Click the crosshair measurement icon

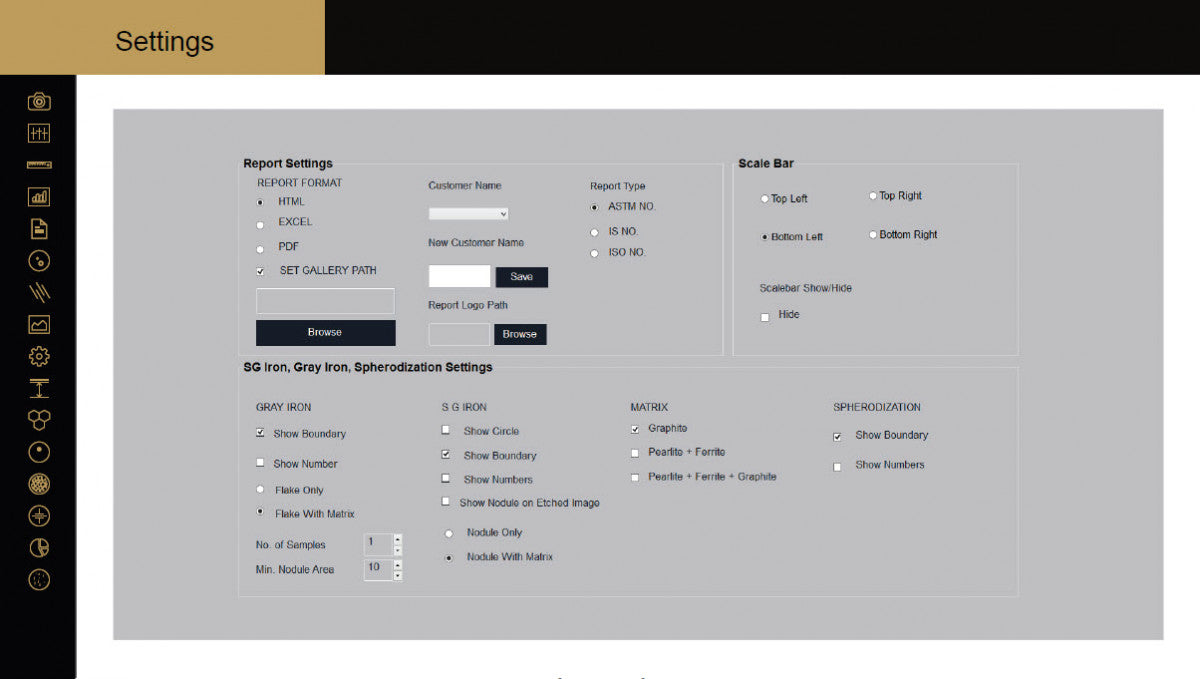(x=38, y=515)
